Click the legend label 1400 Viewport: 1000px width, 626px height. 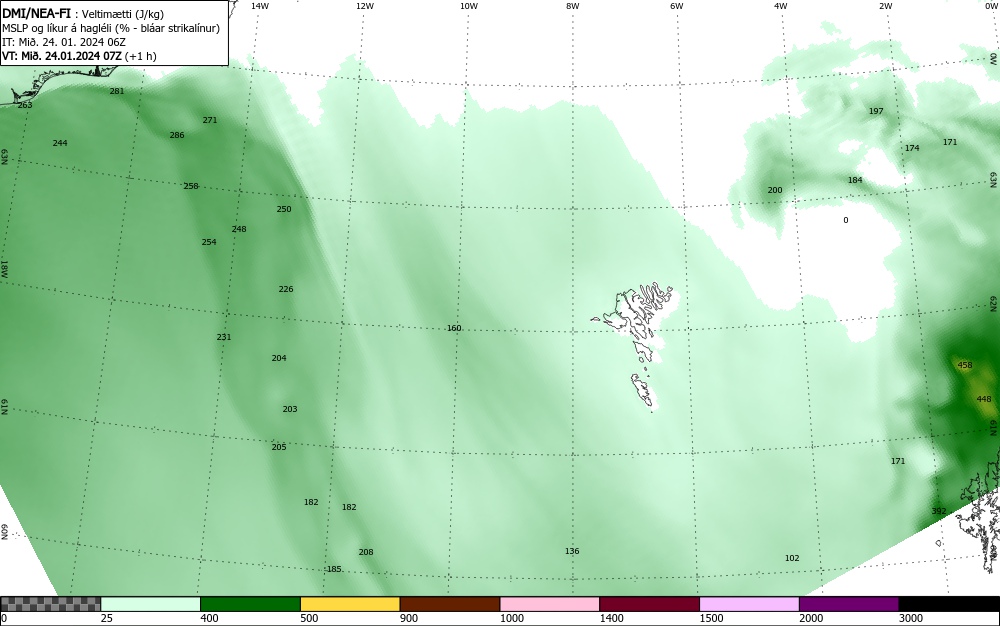(x=611, y=618)
